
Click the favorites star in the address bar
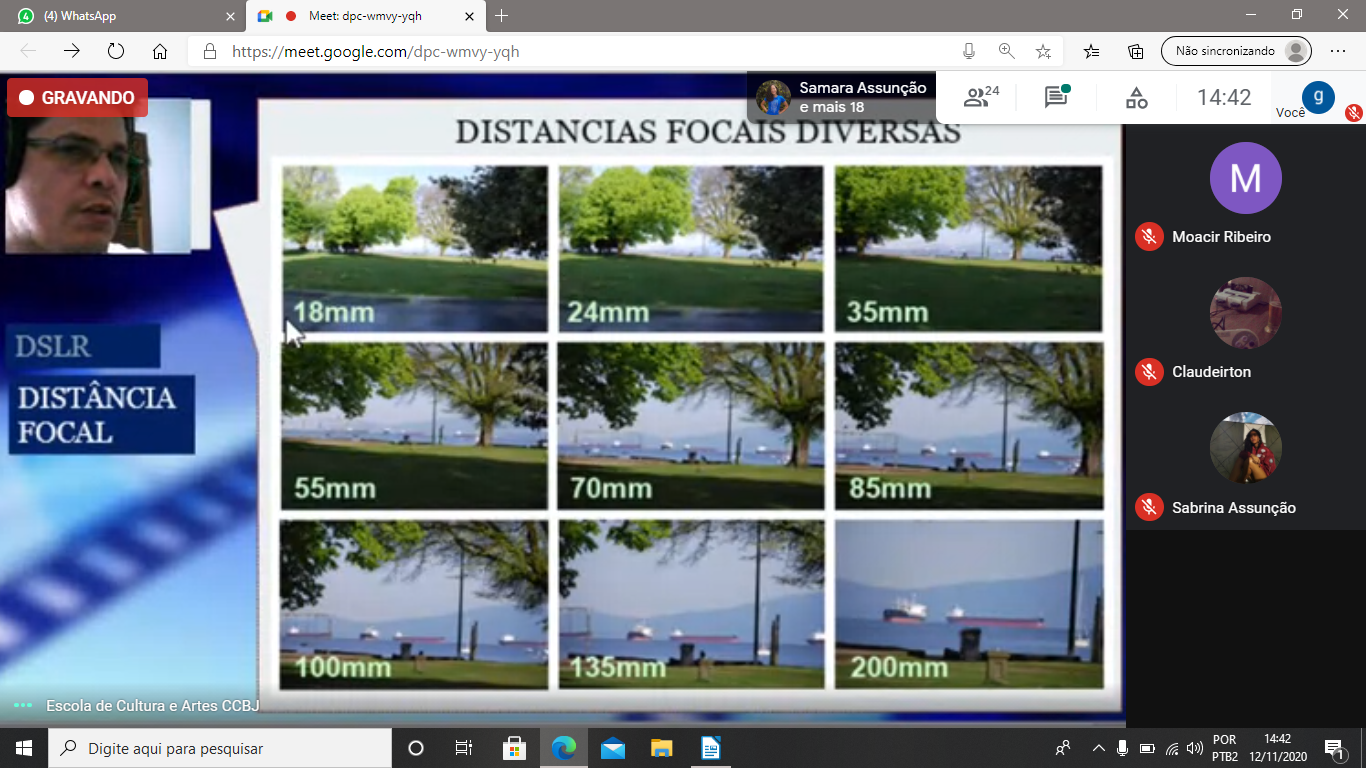(x=1043, y=51)
